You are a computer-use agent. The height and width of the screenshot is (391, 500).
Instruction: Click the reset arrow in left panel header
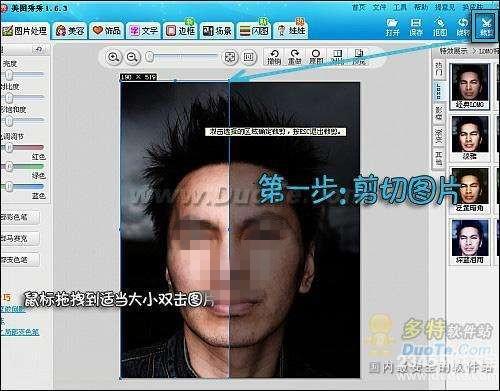coord(39,49)
